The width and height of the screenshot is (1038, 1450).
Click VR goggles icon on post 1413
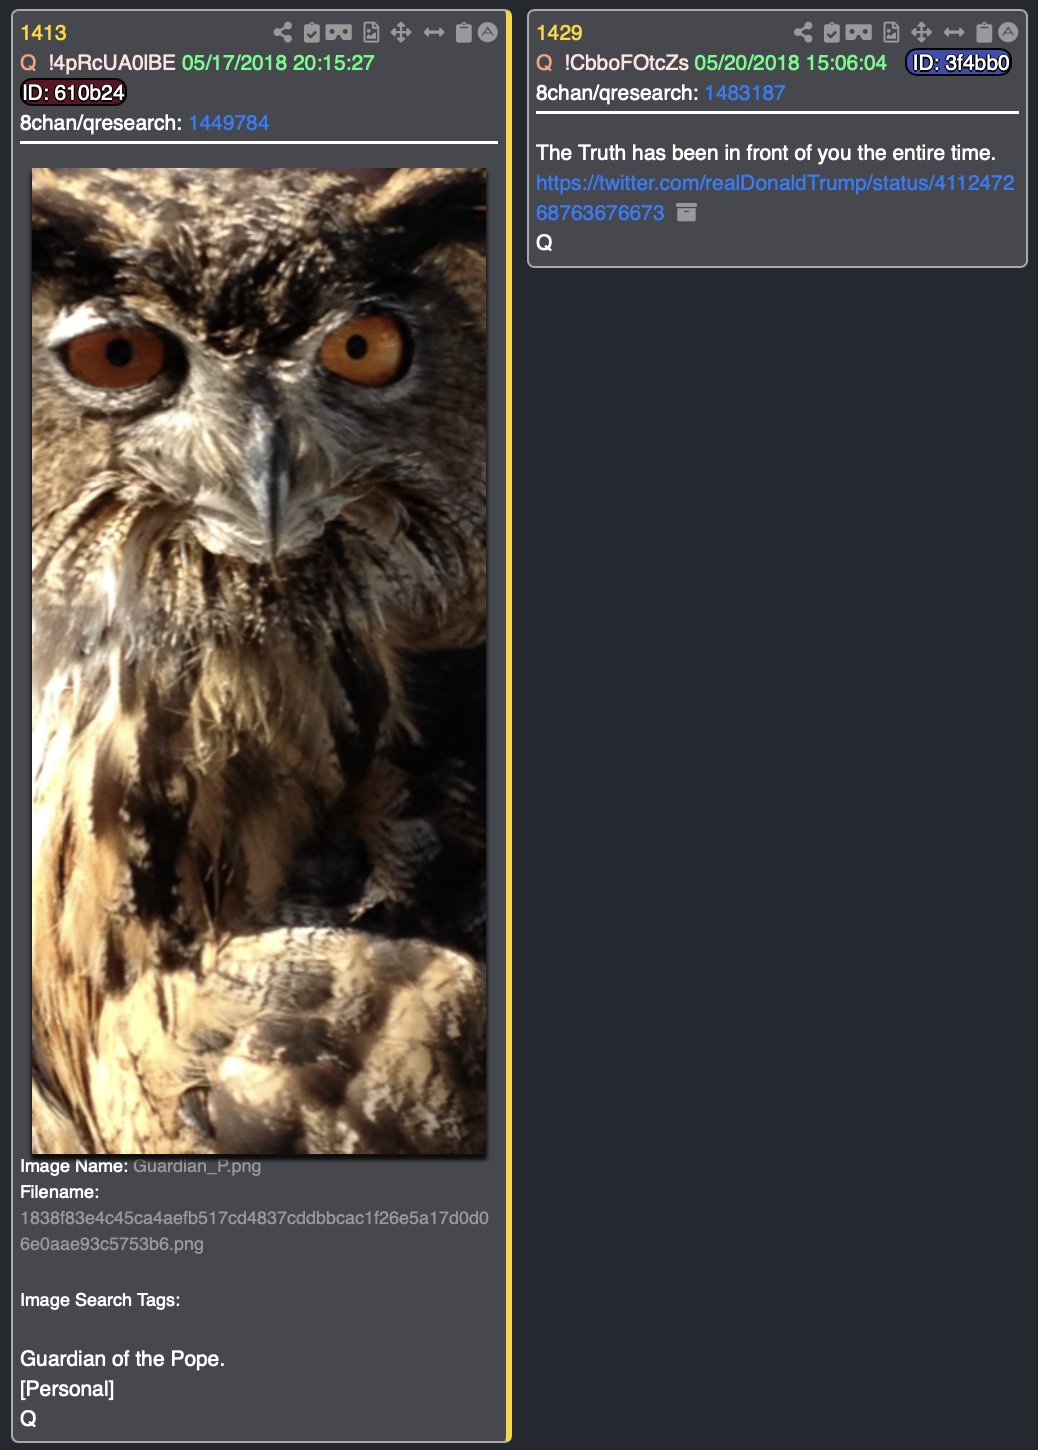[339, 32]
